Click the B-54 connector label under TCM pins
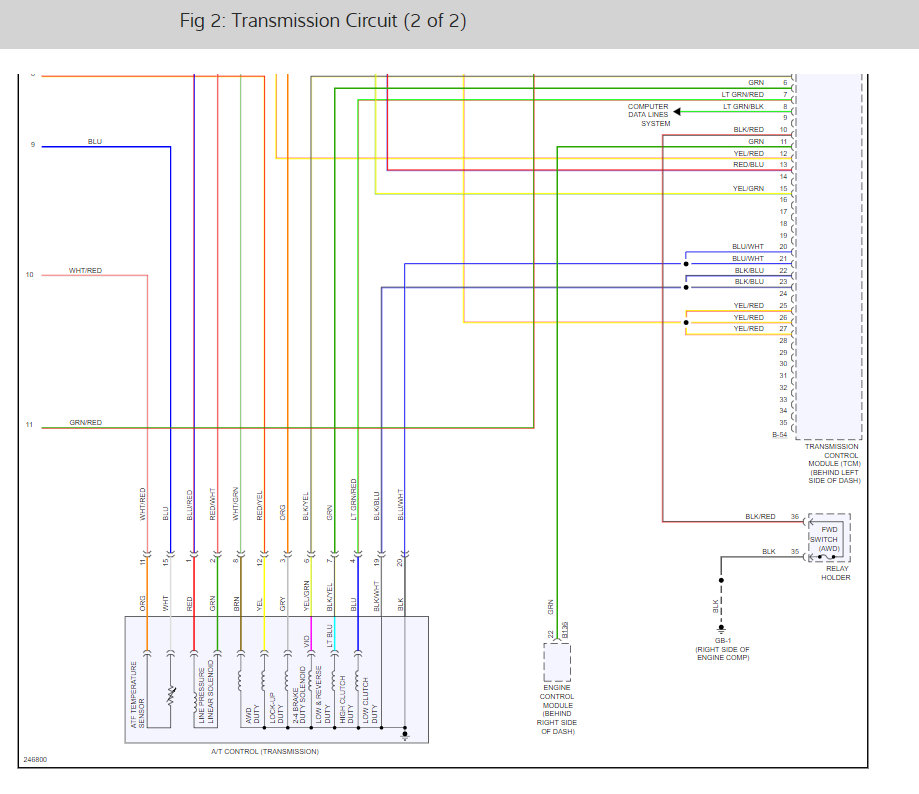The image size is (919, 794). click(x=780, y=435)
